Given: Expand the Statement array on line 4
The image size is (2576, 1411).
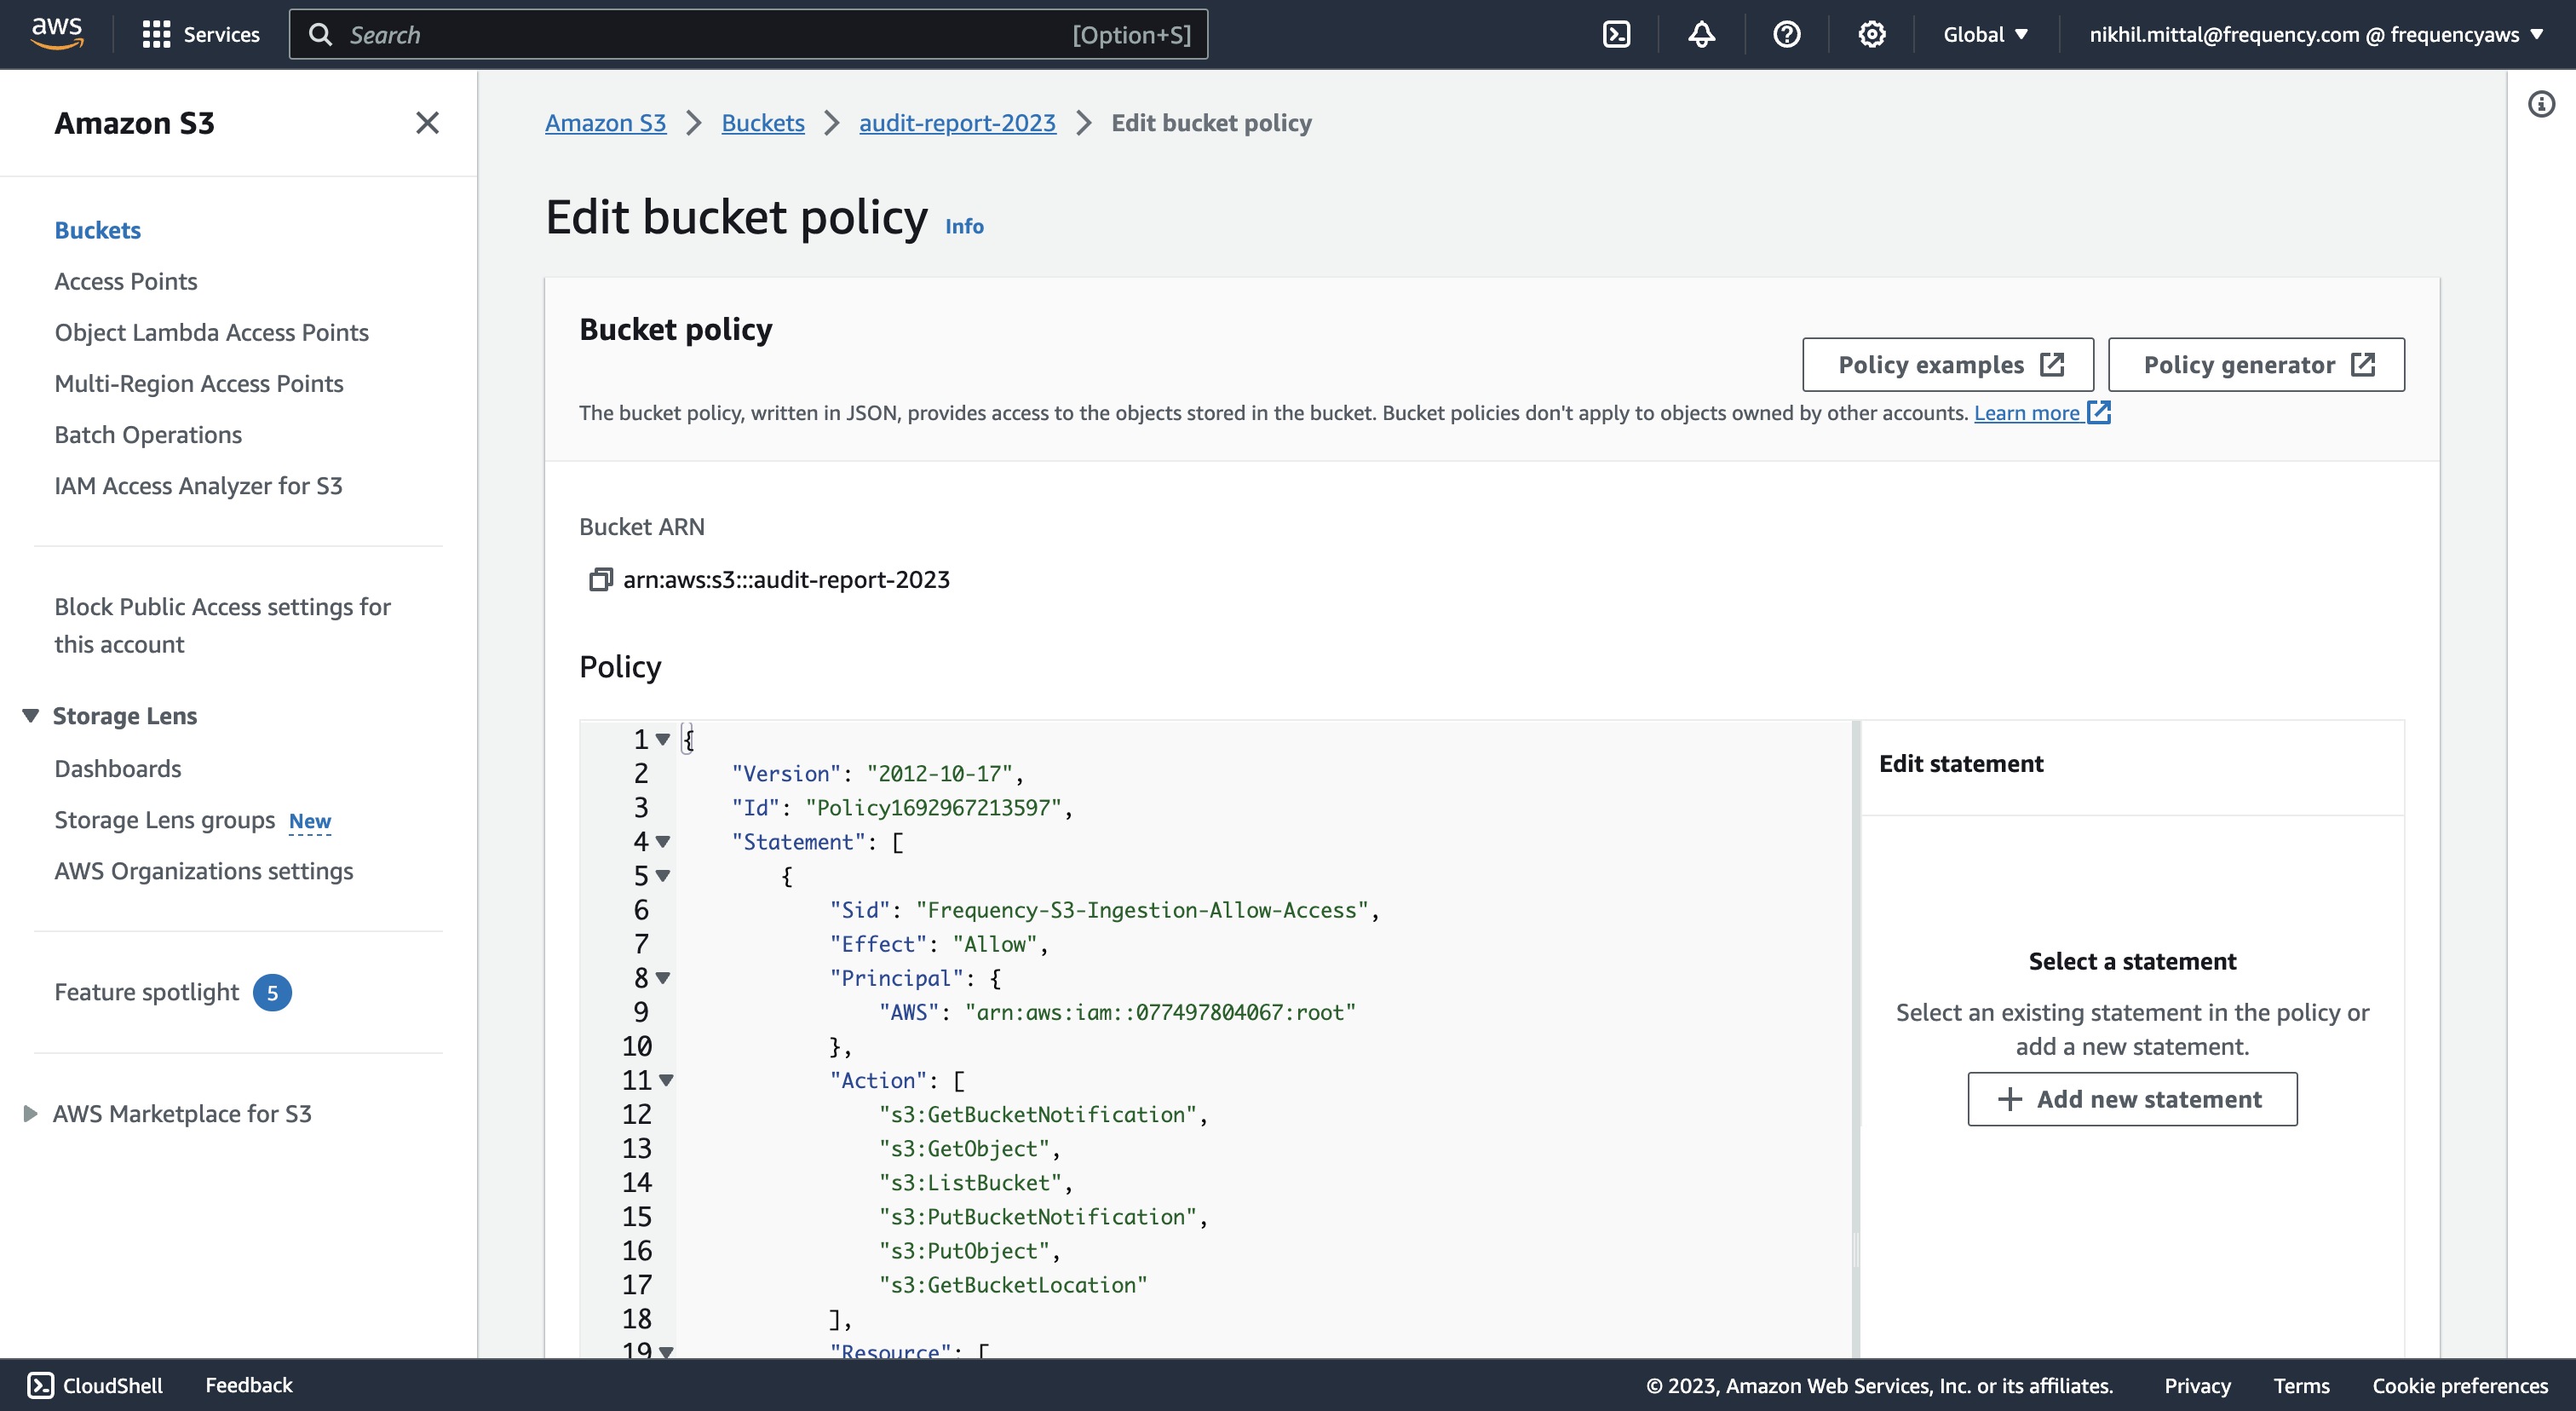Looking at the screenshot, I should [664, 843].
